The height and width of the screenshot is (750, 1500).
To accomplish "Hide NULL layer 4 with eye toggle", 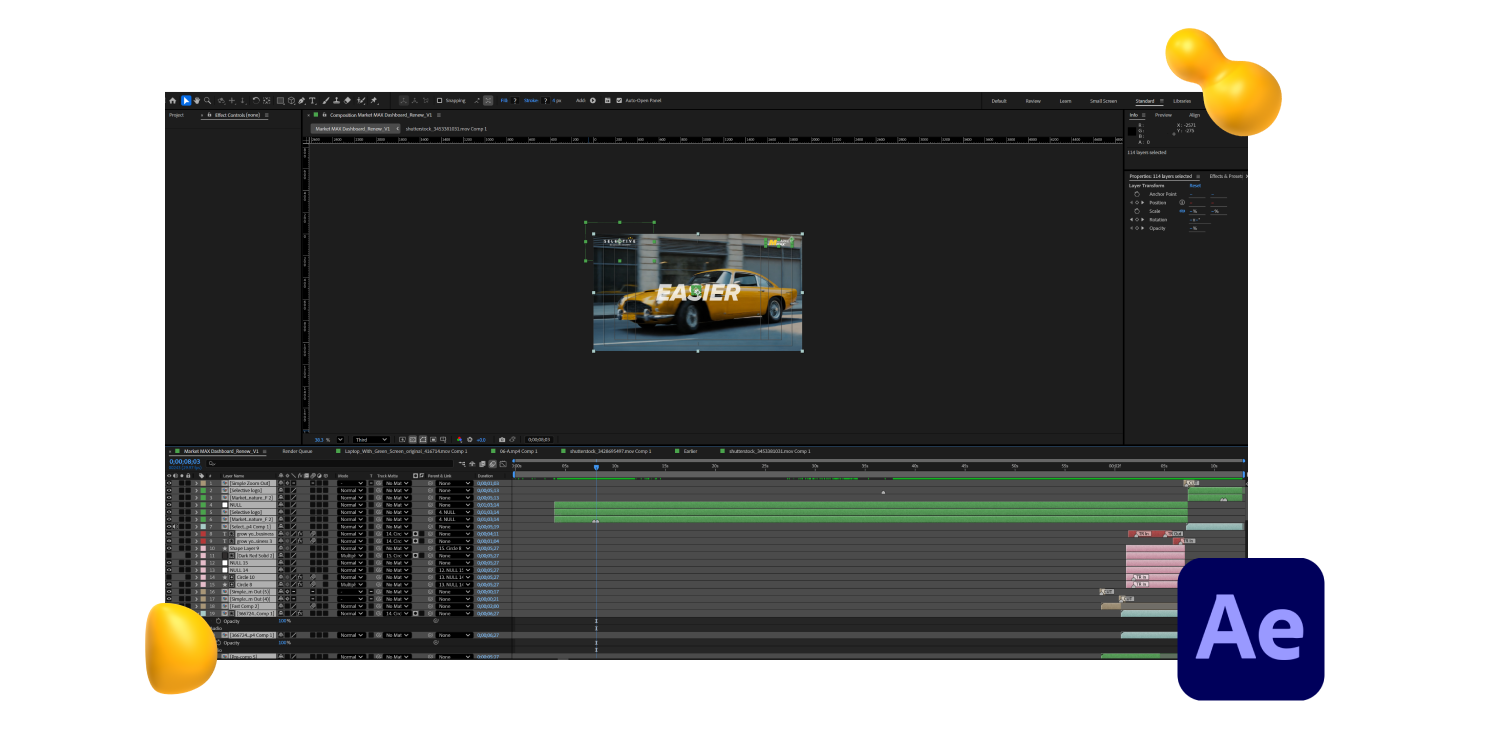I will coord(169,505).
